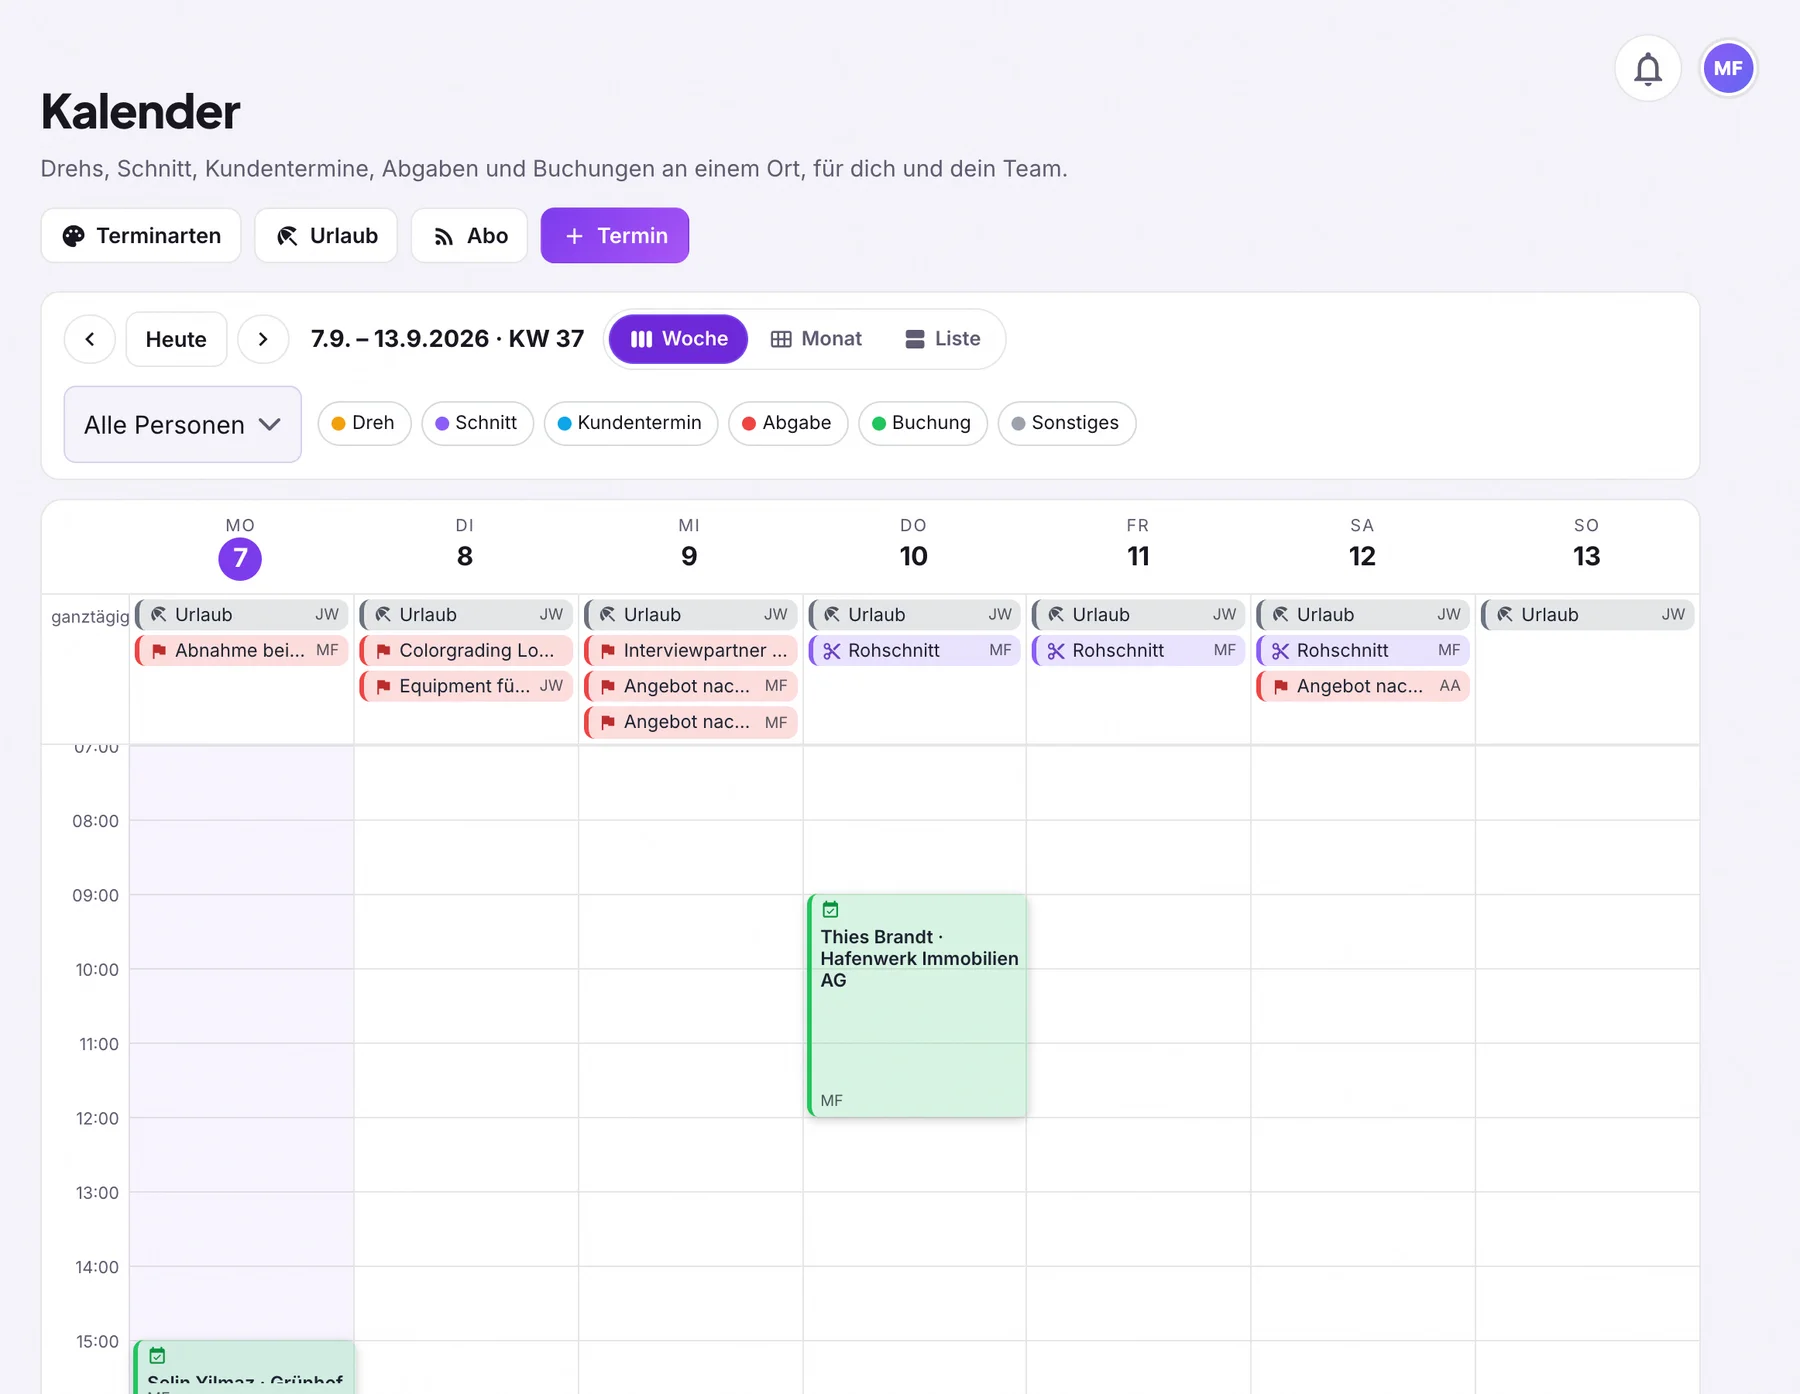Toggle the Sonstiges category filter
Image resolution: width=1800 pixels, height=1394 pixels.
(x=1067, y=423)
